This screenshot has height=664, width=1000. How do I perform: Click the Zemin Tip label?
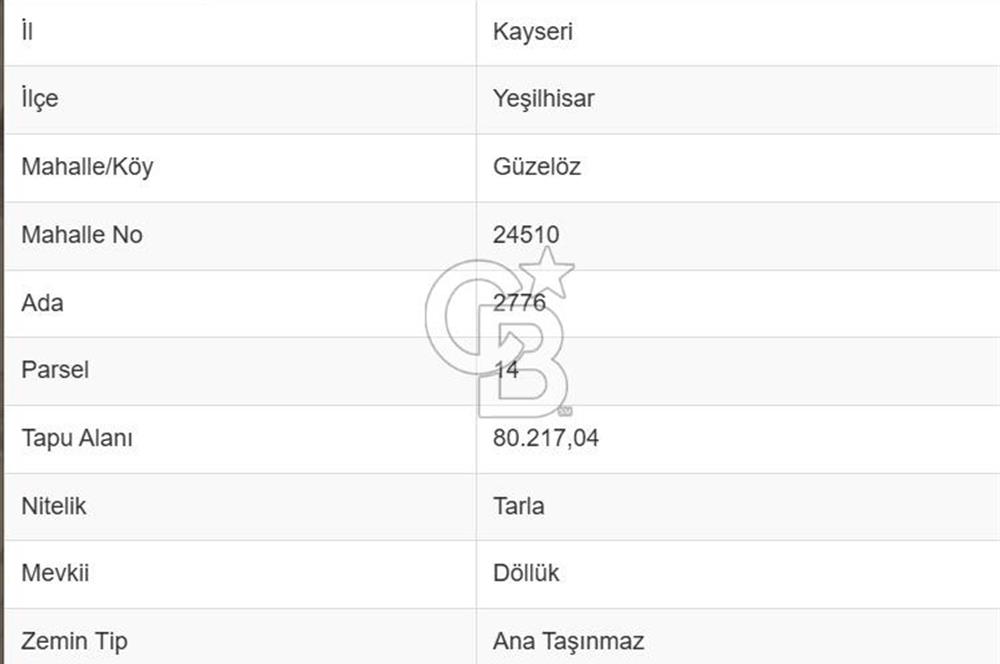[x=74, y=641]
